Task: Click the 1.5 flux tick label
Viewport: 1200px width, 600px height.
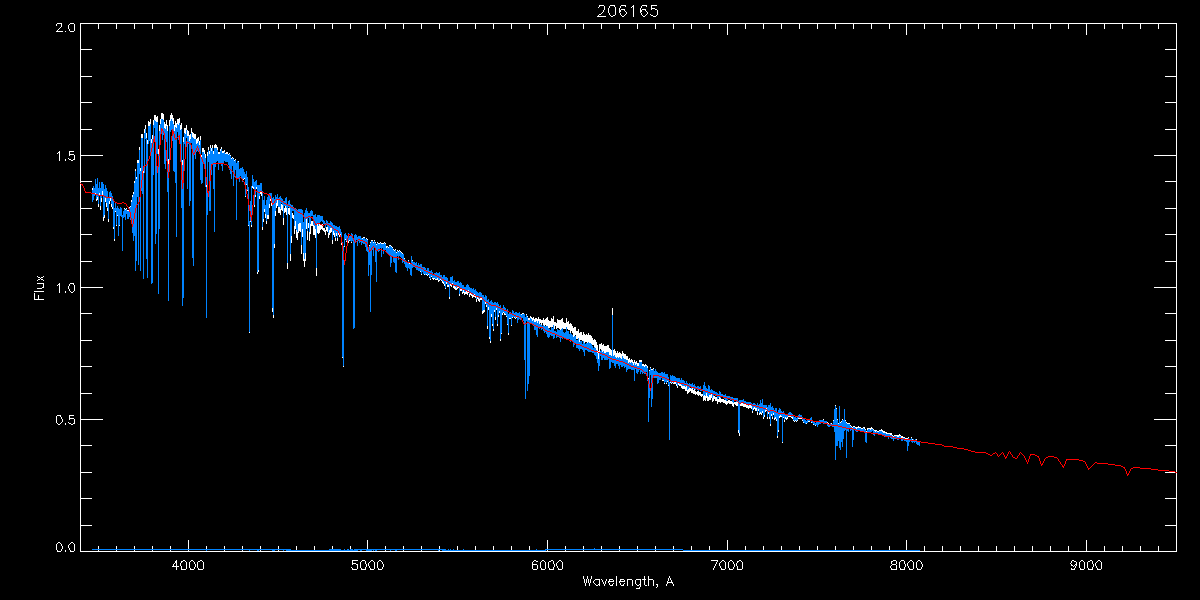Action: click(65, 156)
